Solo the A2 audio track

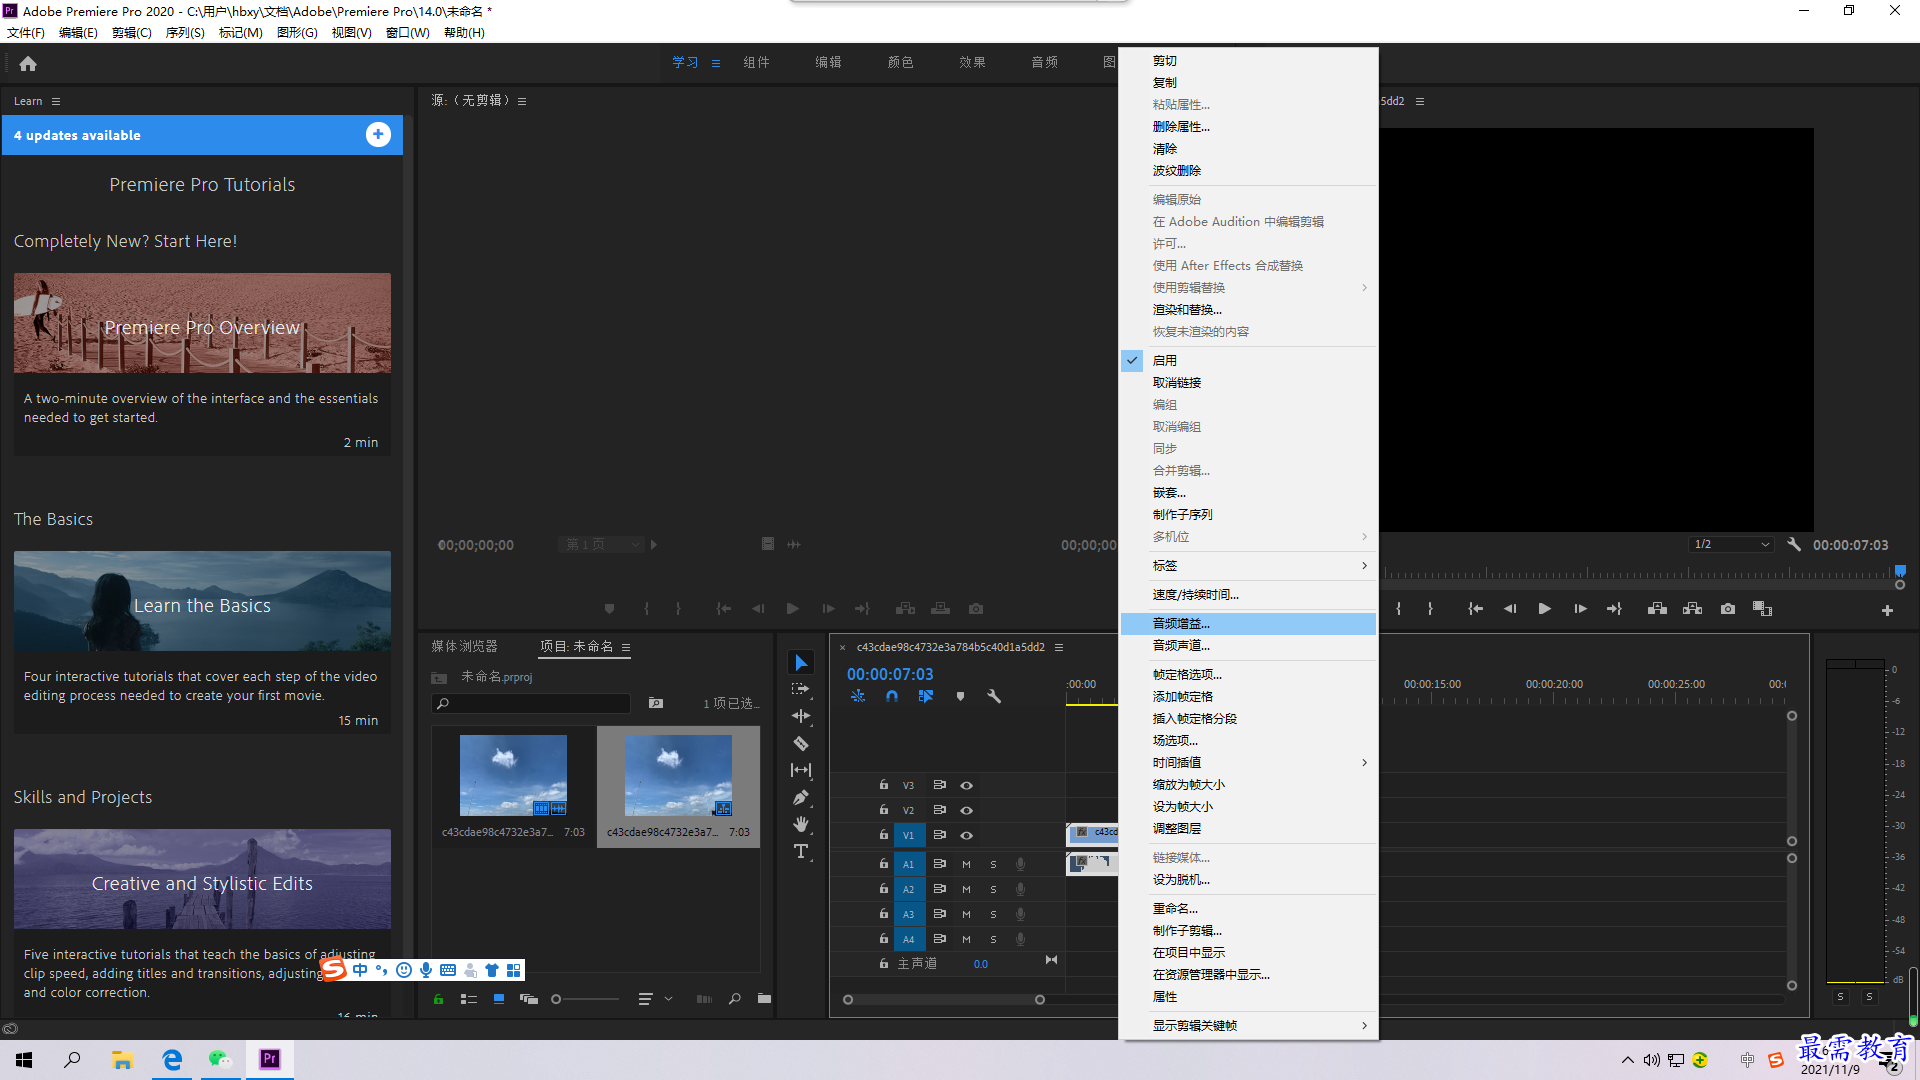tap(993, 889)
